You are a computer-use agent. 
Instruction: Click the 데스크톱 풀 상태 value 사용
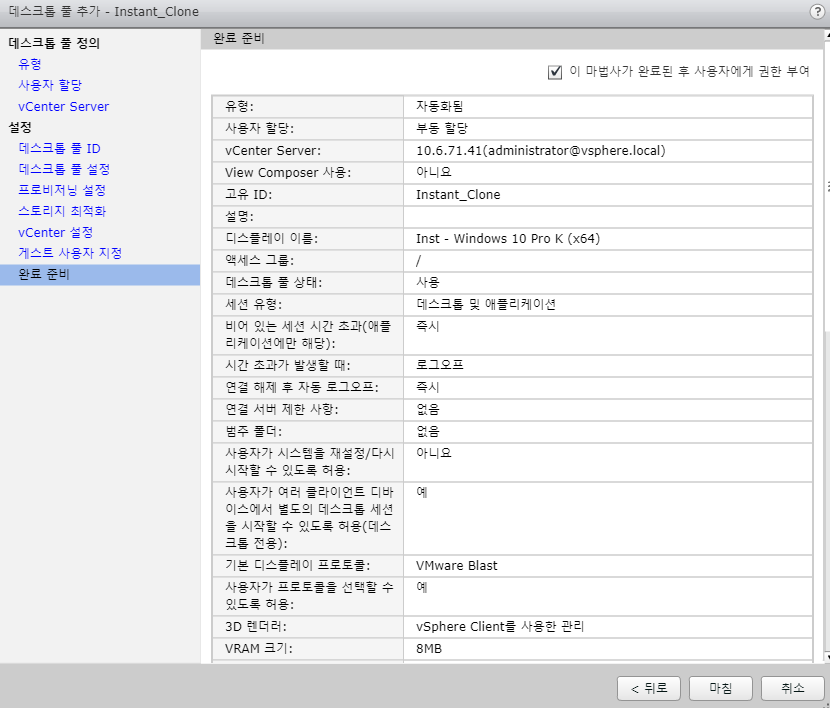pos(428,283)
